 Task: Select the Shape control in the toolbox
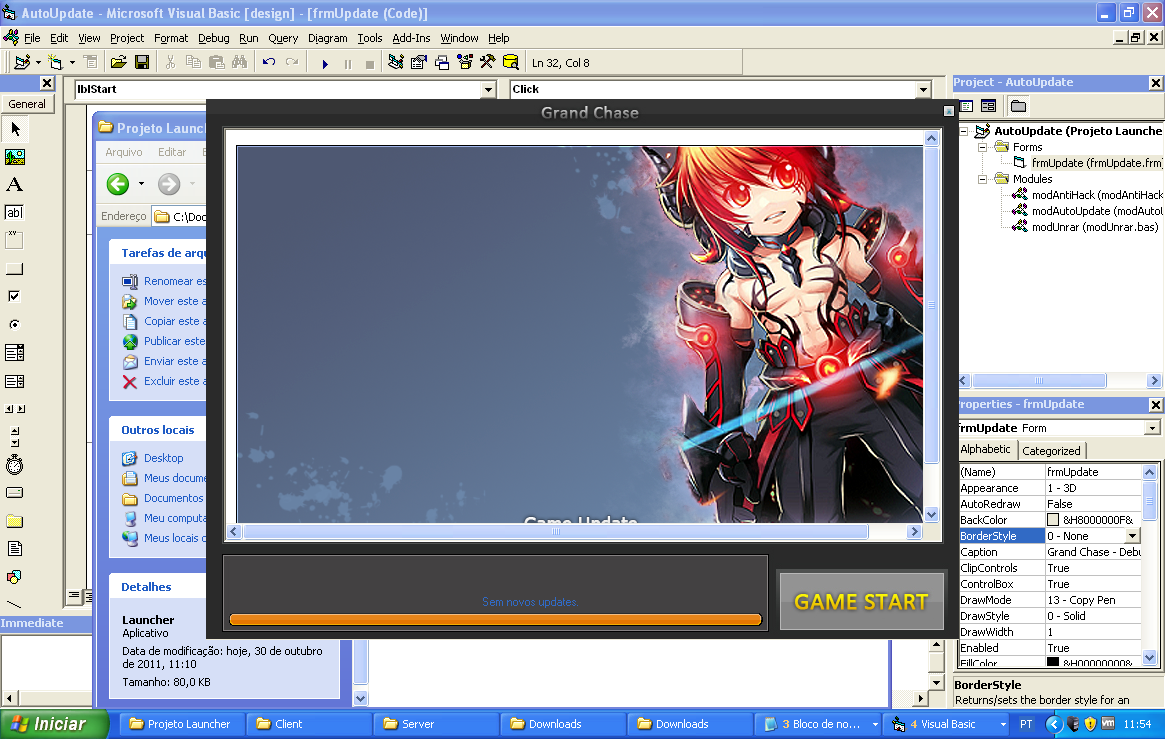coord(15,577)
